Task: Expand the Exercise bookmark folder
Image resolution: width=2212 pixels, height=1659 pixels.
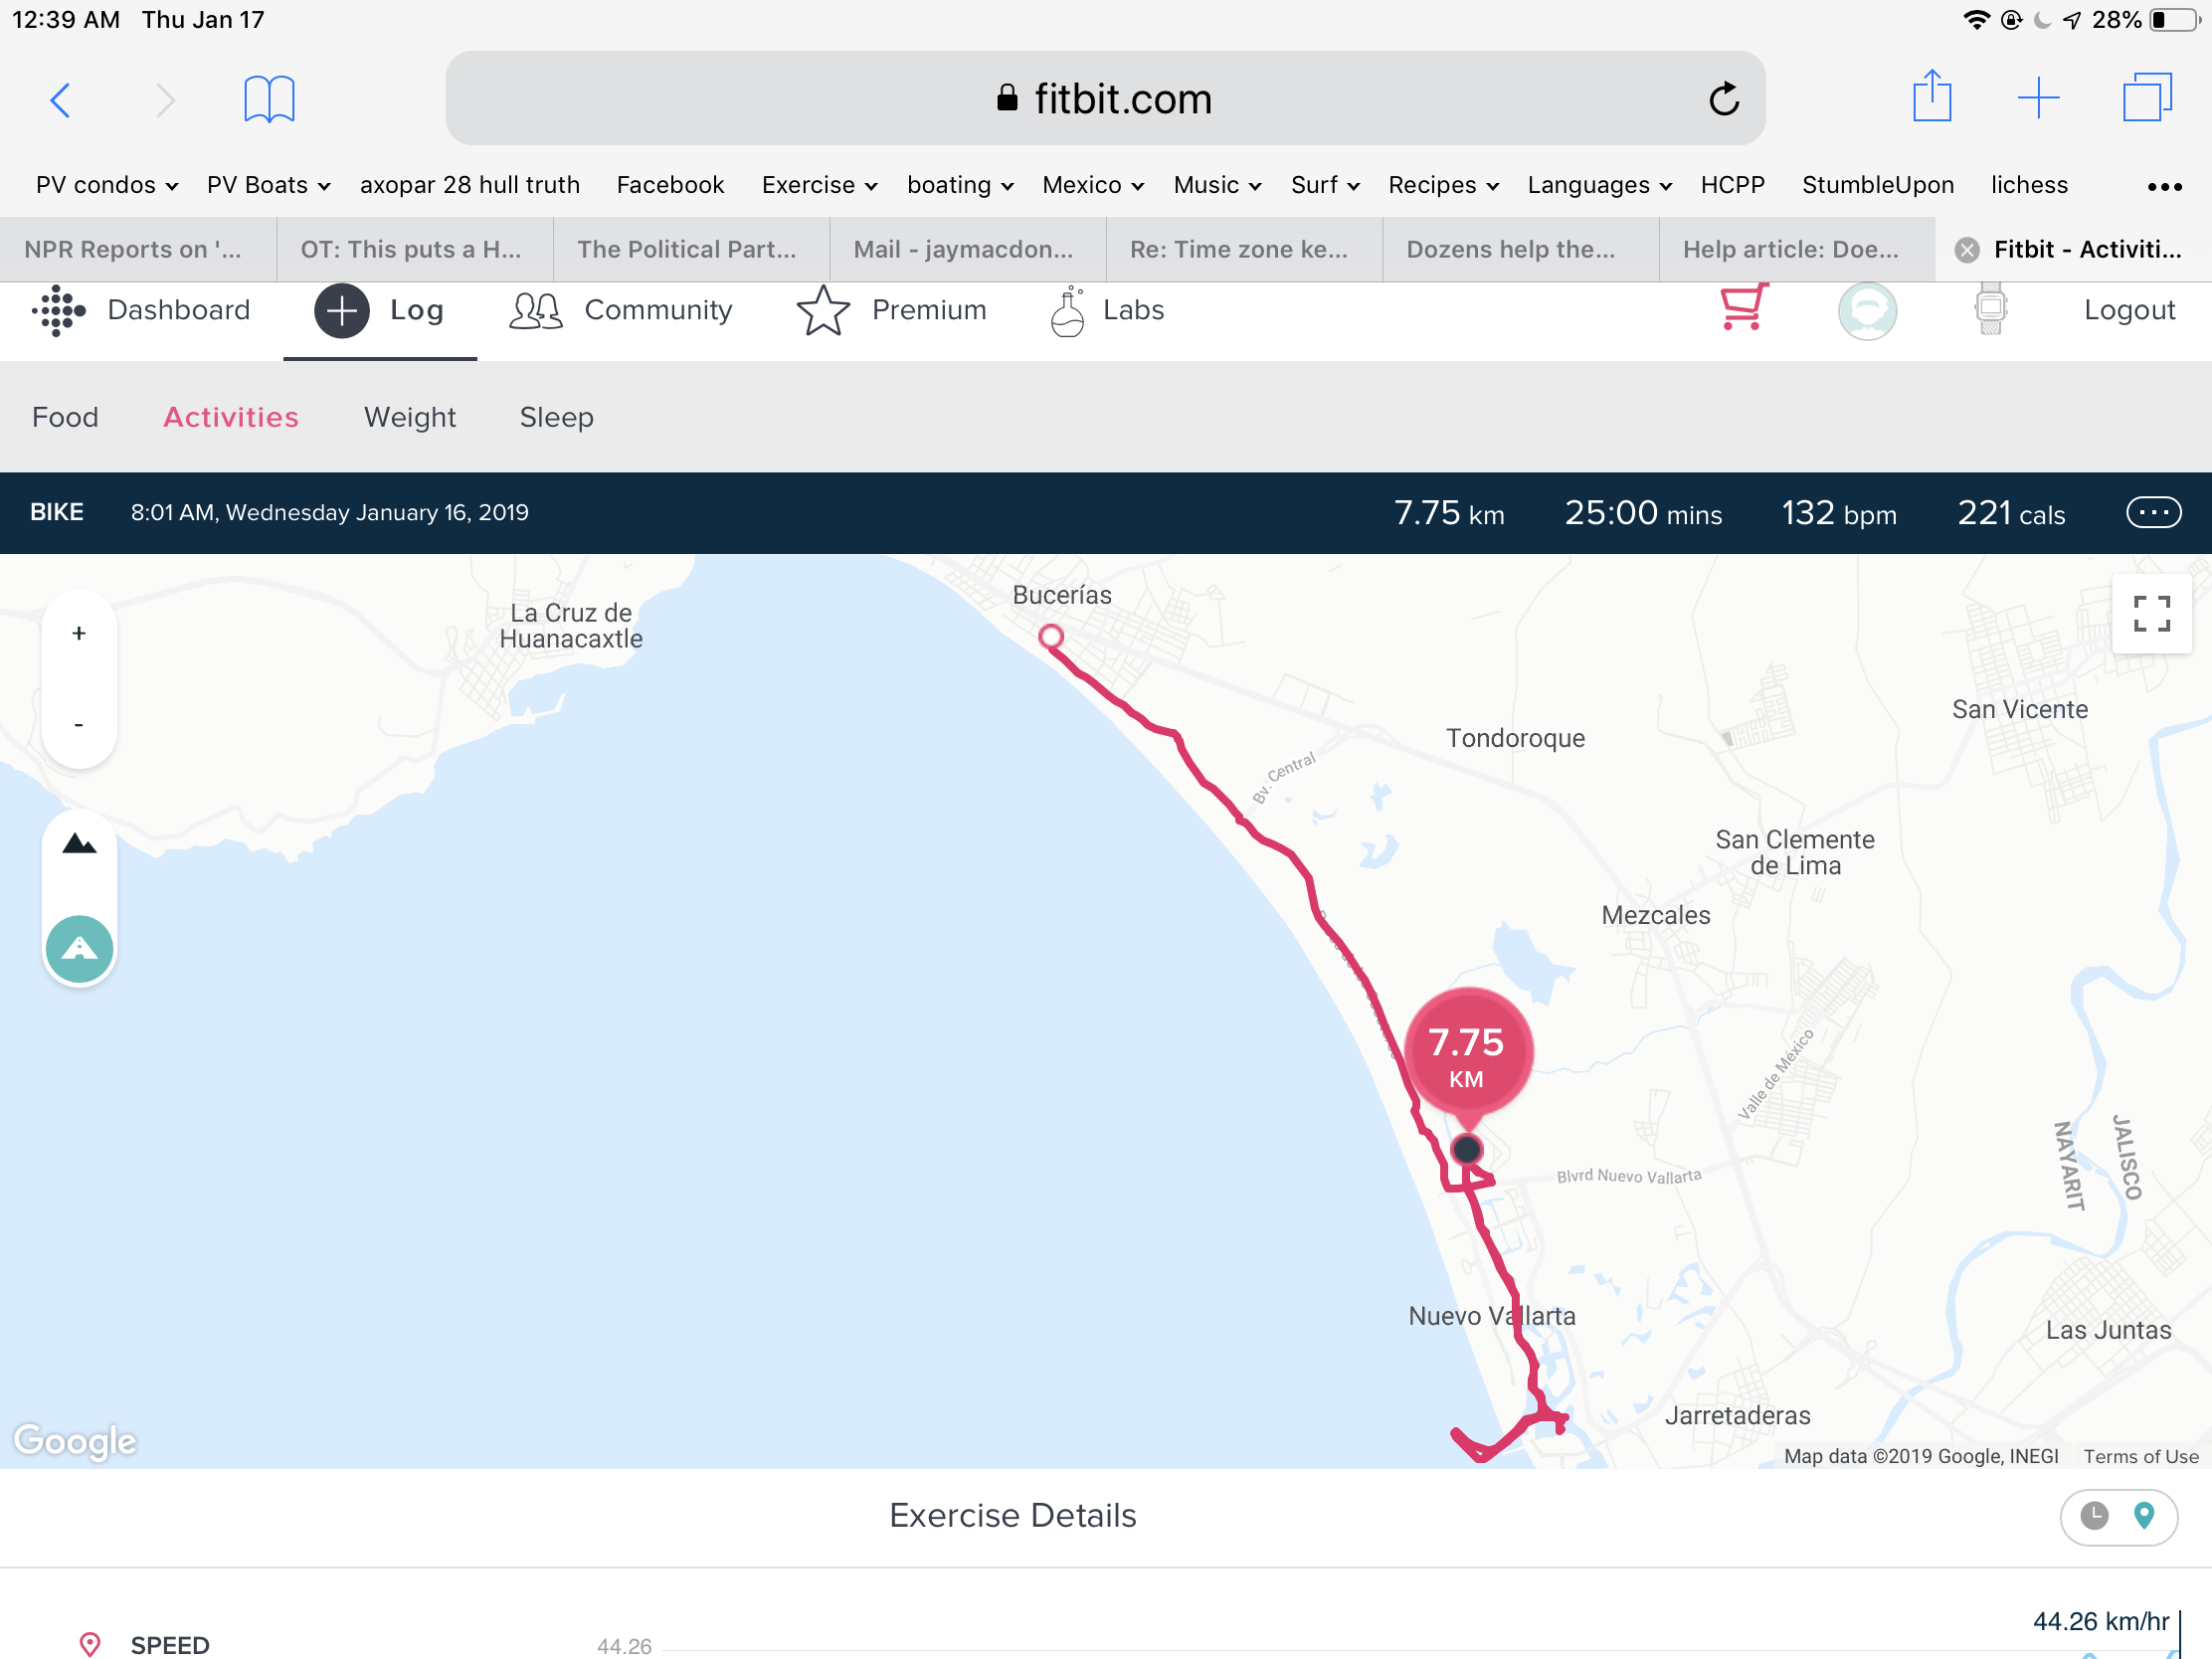Action: (819, 186)
